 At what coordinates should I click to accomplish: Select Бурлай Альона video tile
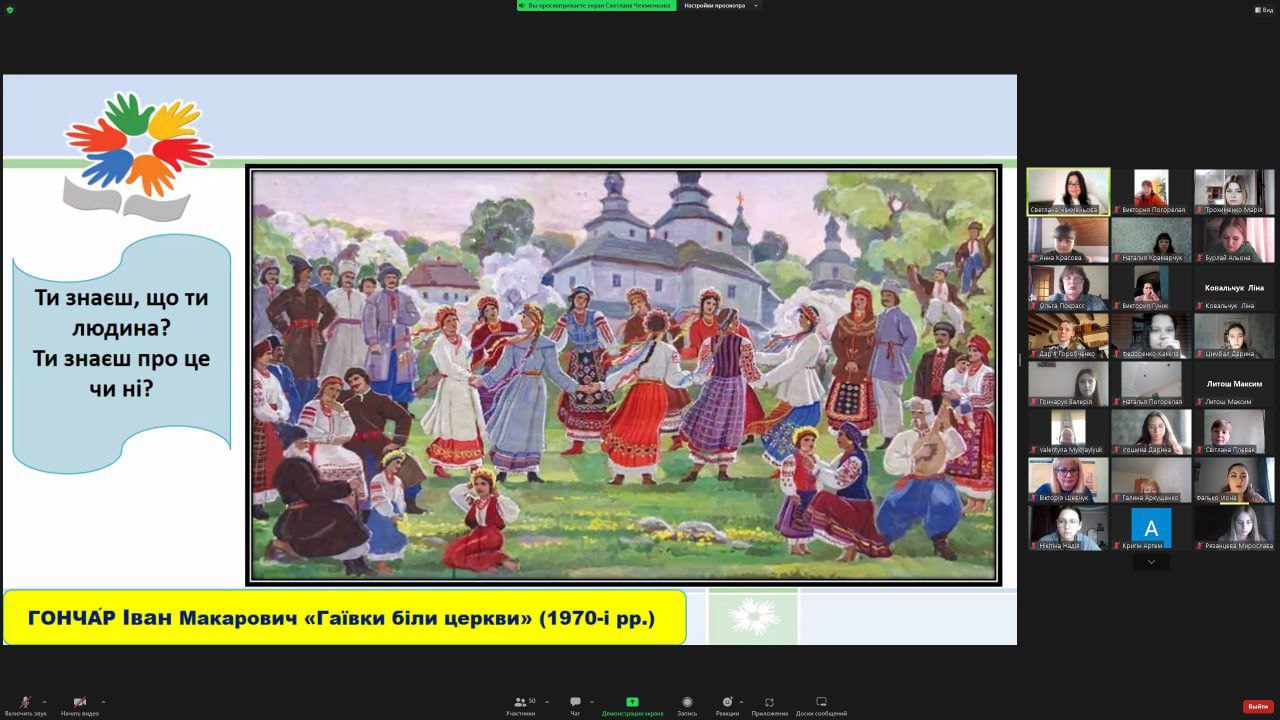[1234, 240]
